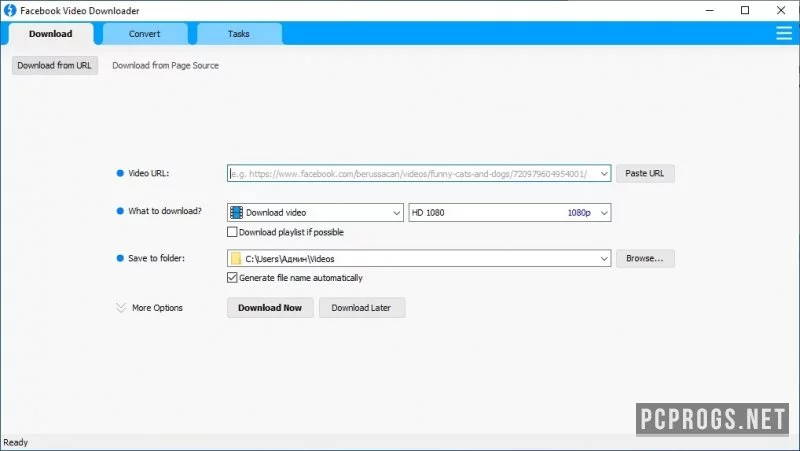The height and width of the screenshot is (451, 800).
Task: Click the Ready status bar text
Action: pyautogui.click(x=16, y=442)
